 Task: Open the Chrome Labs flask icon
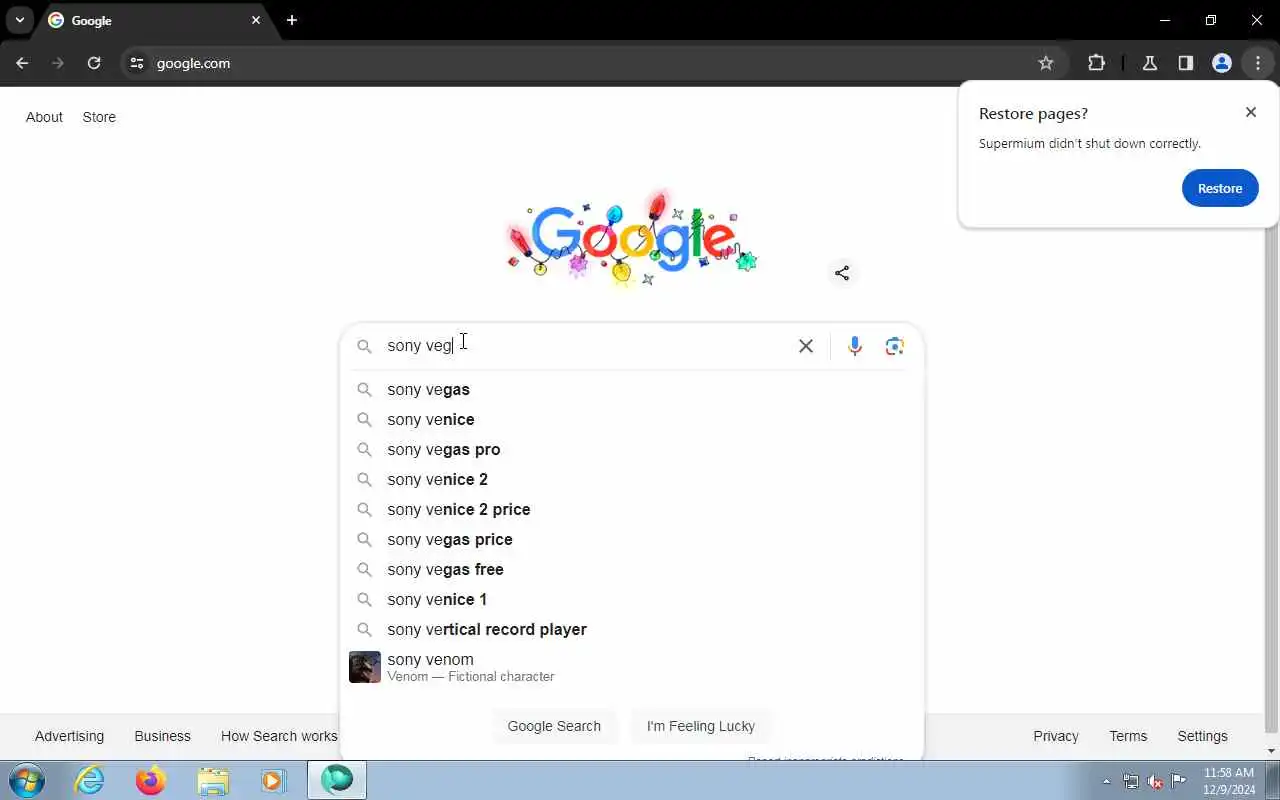(1150, 63)
